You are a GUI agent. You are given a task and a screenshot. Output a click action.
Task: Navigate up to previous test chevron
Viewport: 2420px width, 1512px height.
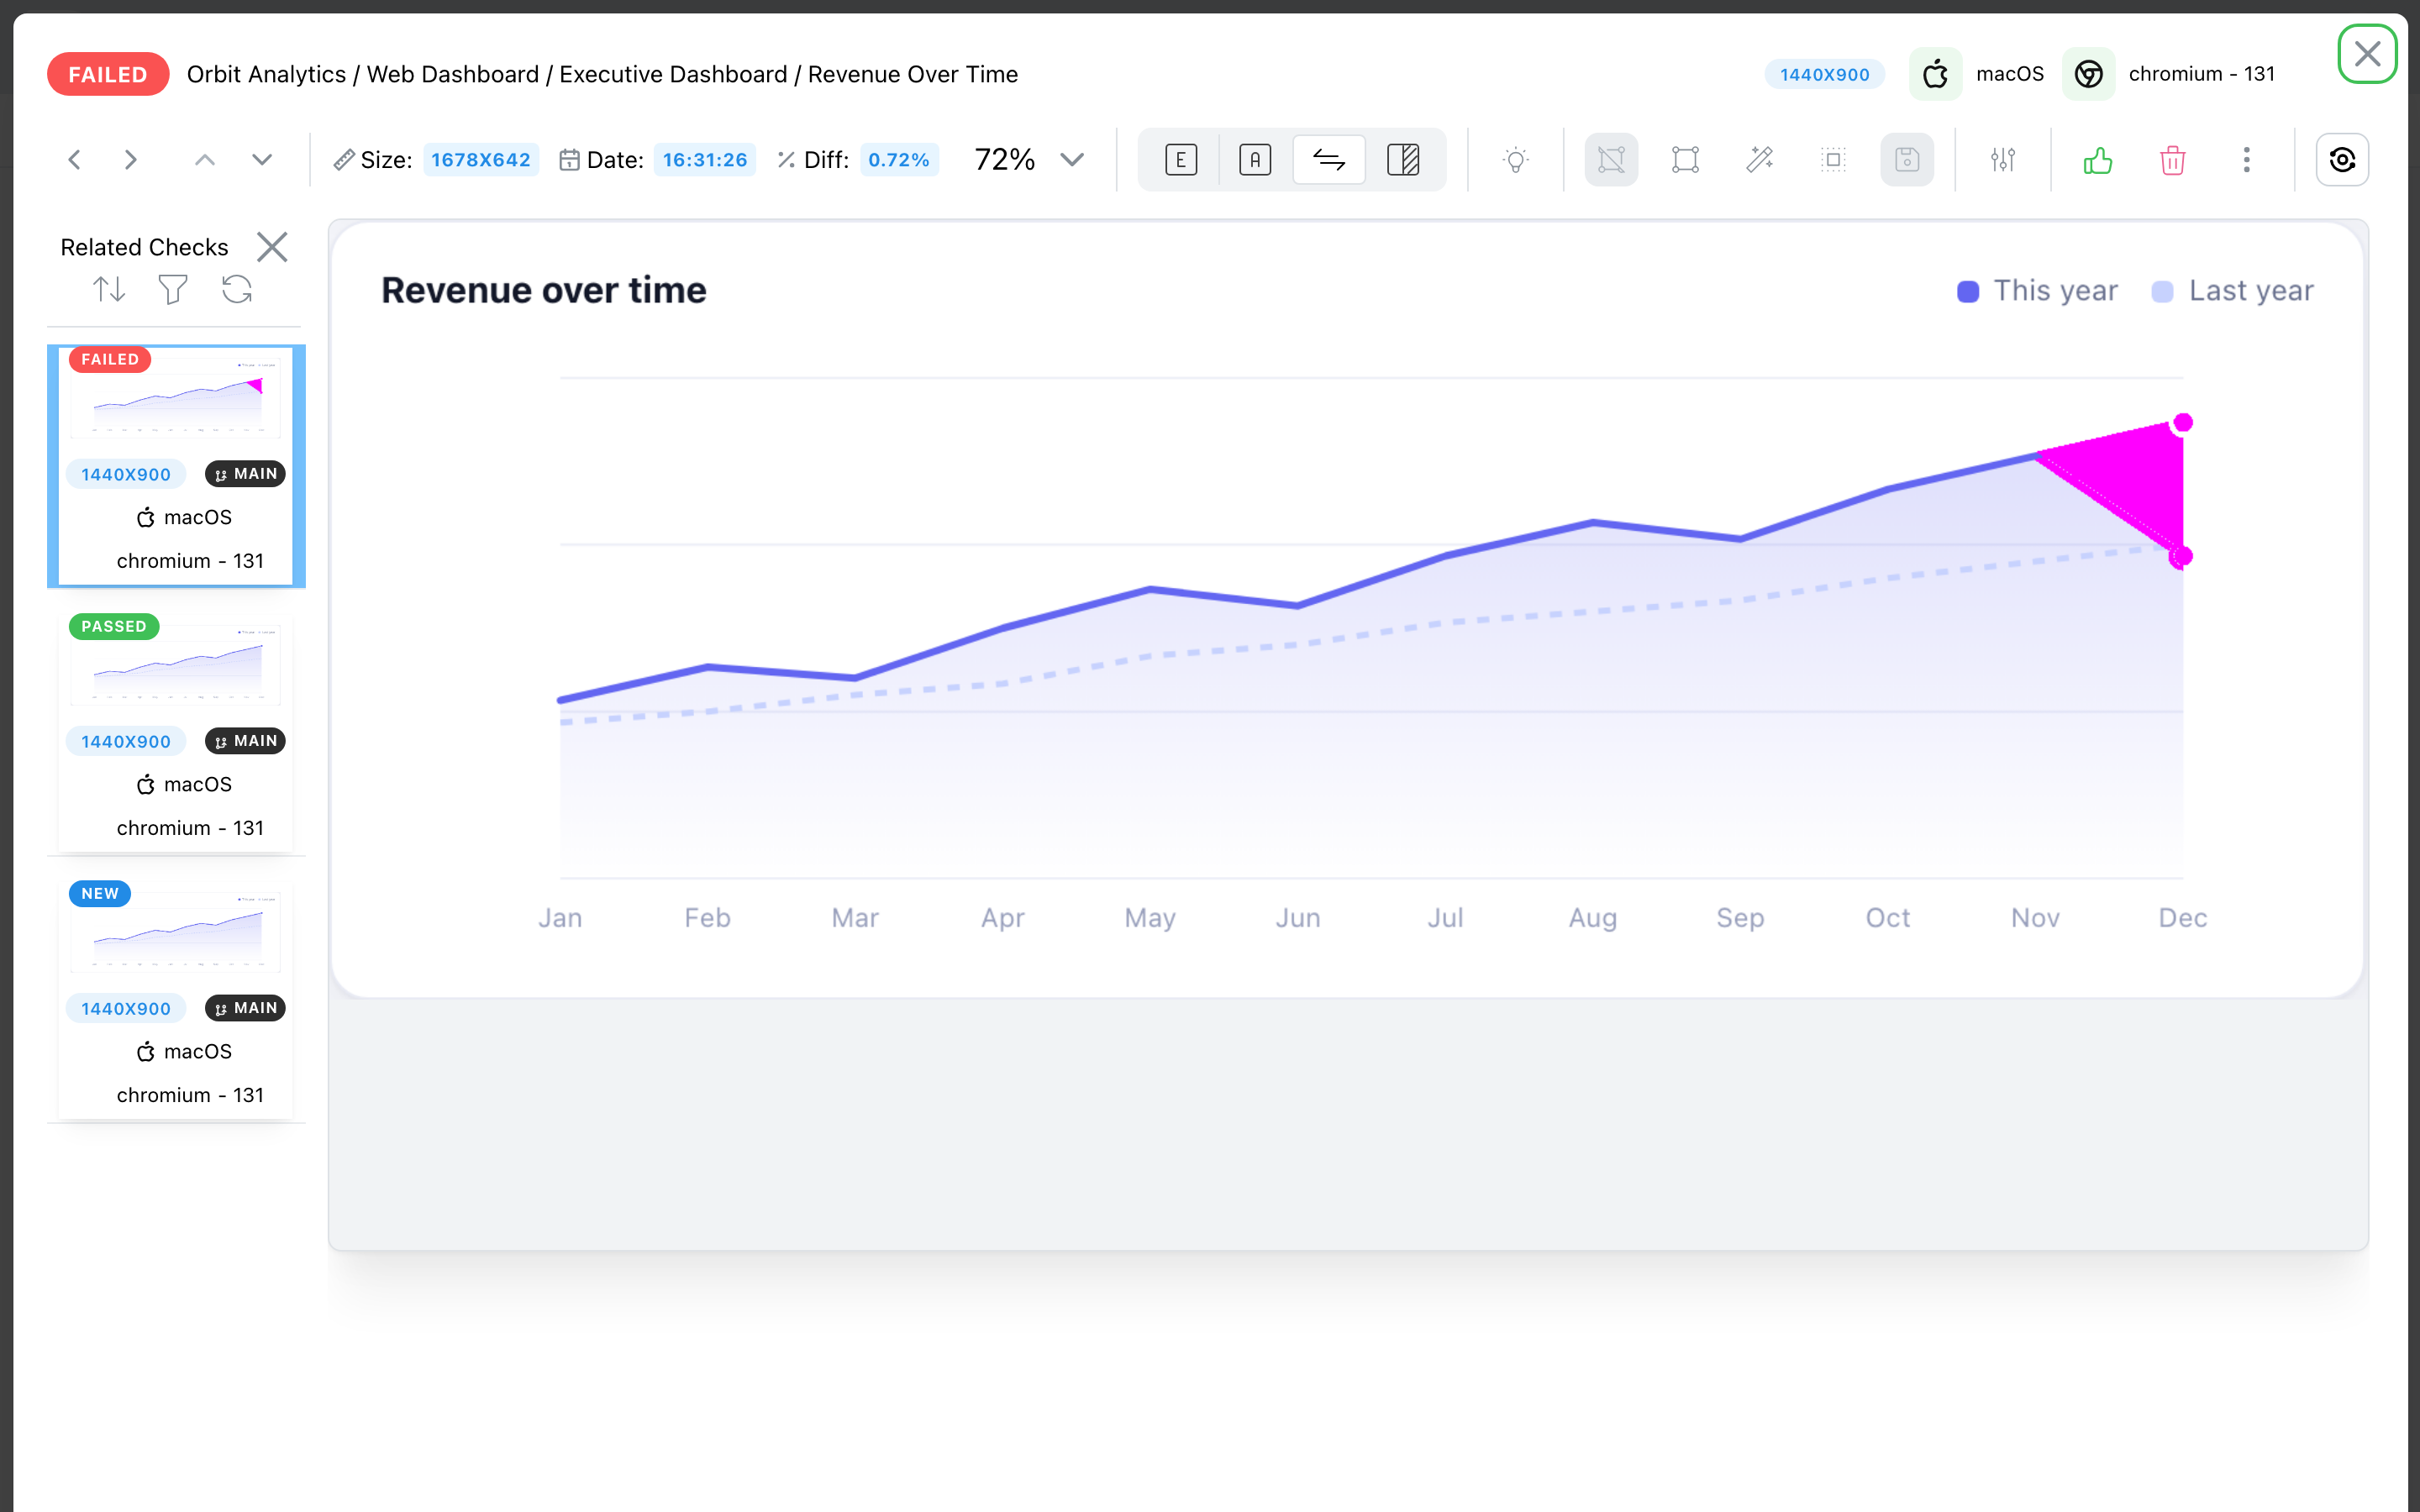tap(205, 160)
